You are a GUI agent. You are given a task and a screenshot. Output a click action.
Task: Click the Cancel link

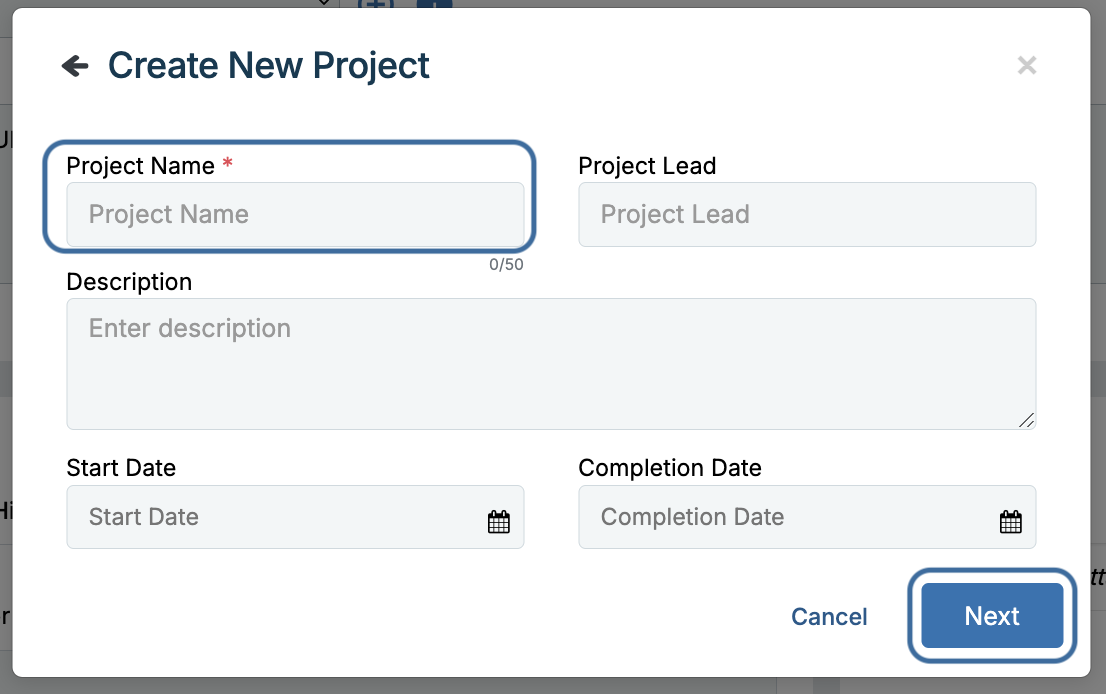click(829, 616)
